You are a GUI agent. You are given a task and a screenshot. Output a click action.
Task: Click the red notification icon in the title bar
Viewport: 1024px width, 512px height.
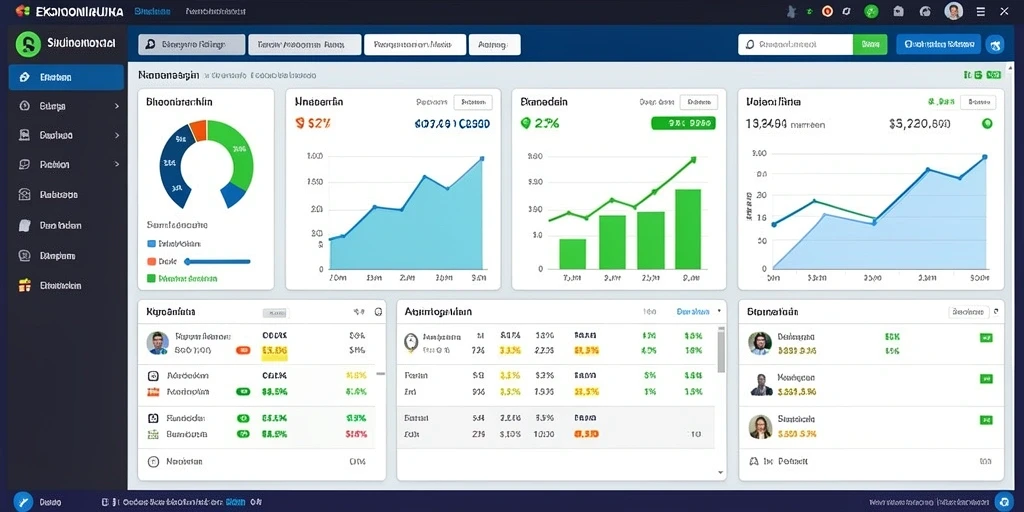827,11
